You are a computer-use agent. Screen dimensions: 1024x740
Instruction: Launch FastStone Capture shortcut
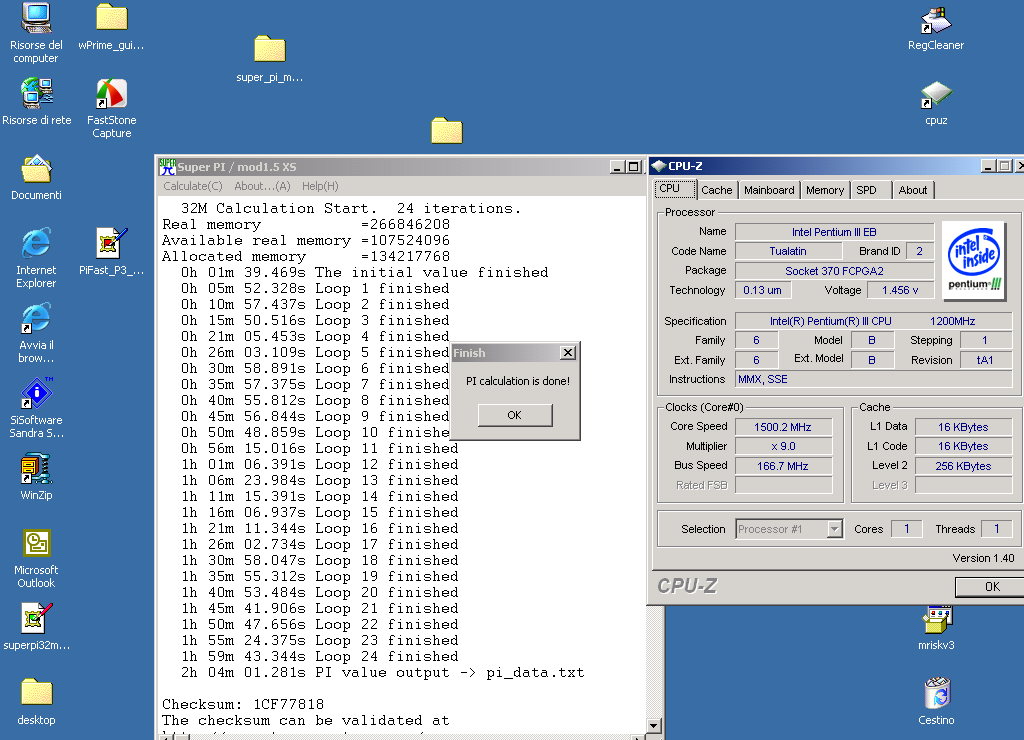112,108
